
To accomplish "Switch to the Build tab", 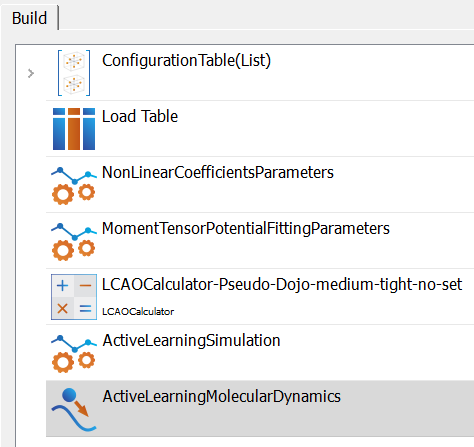I will [29, 18].
